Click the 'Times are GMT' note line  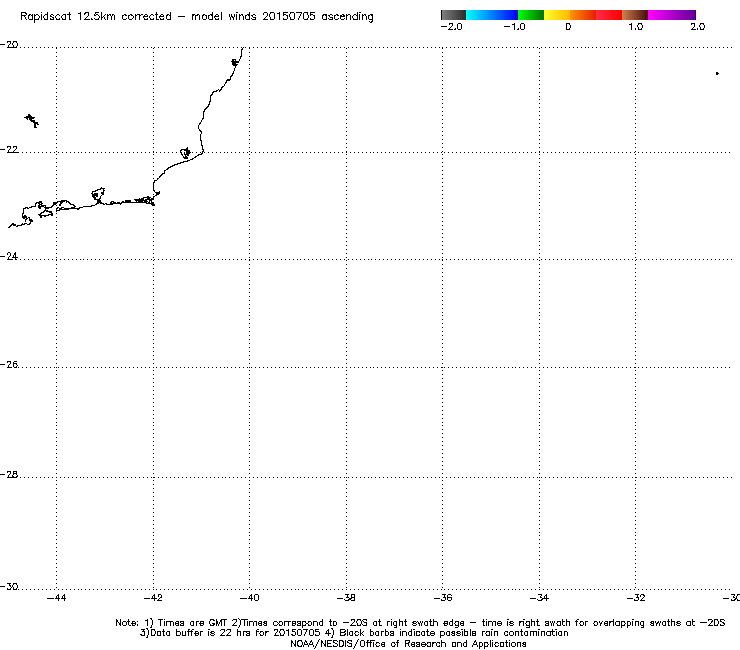(420, 623)
